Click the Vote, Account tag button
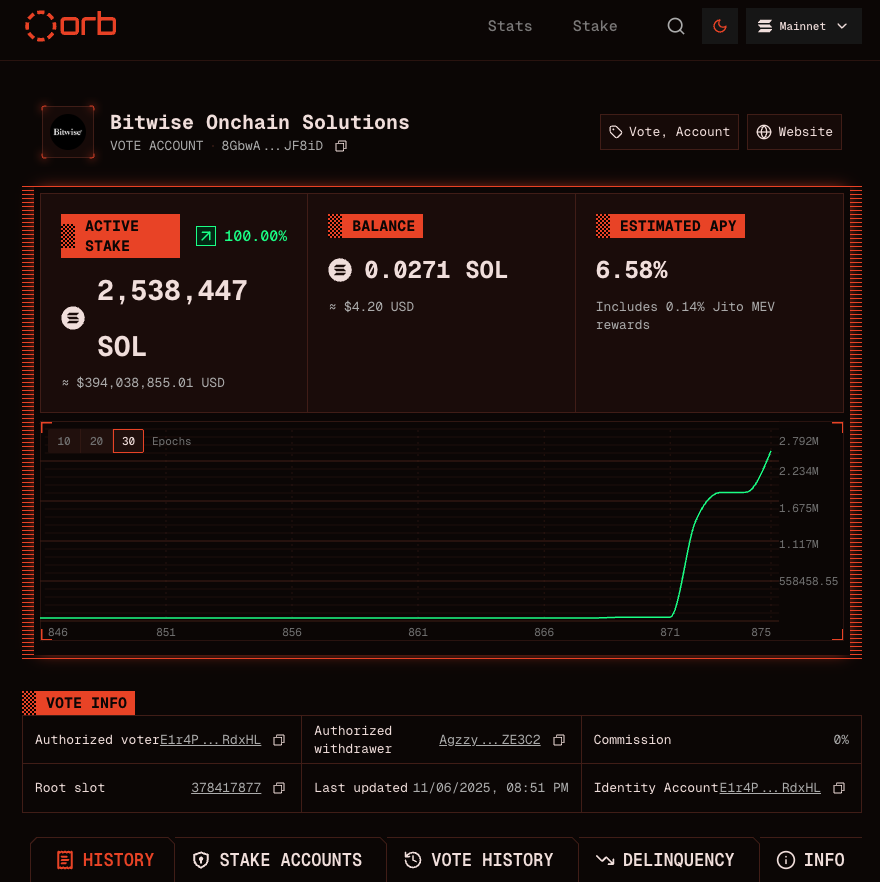The width and height of the screenshot is (880, 882). click(x=669, y=132)
